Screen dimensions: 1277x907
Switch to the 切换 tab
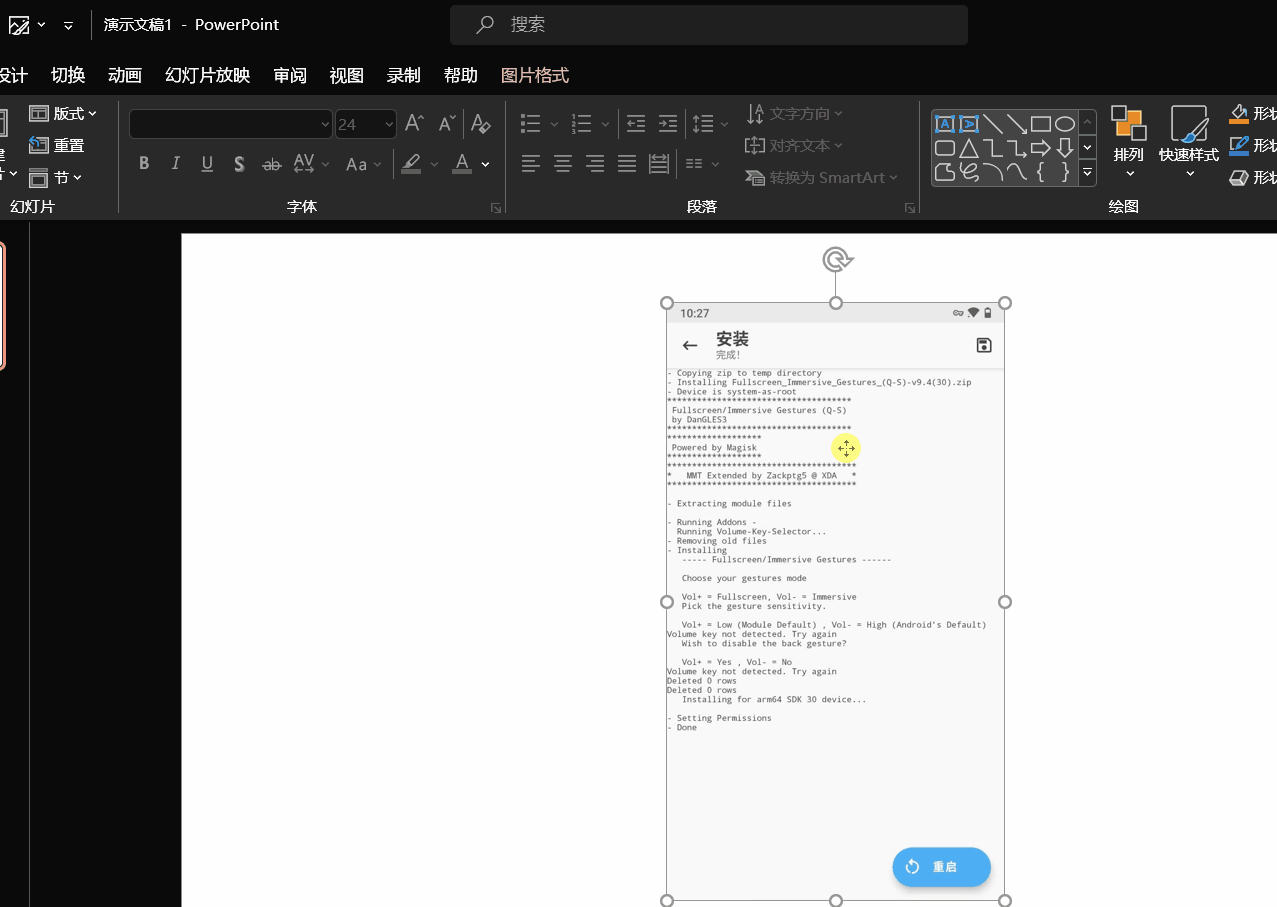(68, 75)
